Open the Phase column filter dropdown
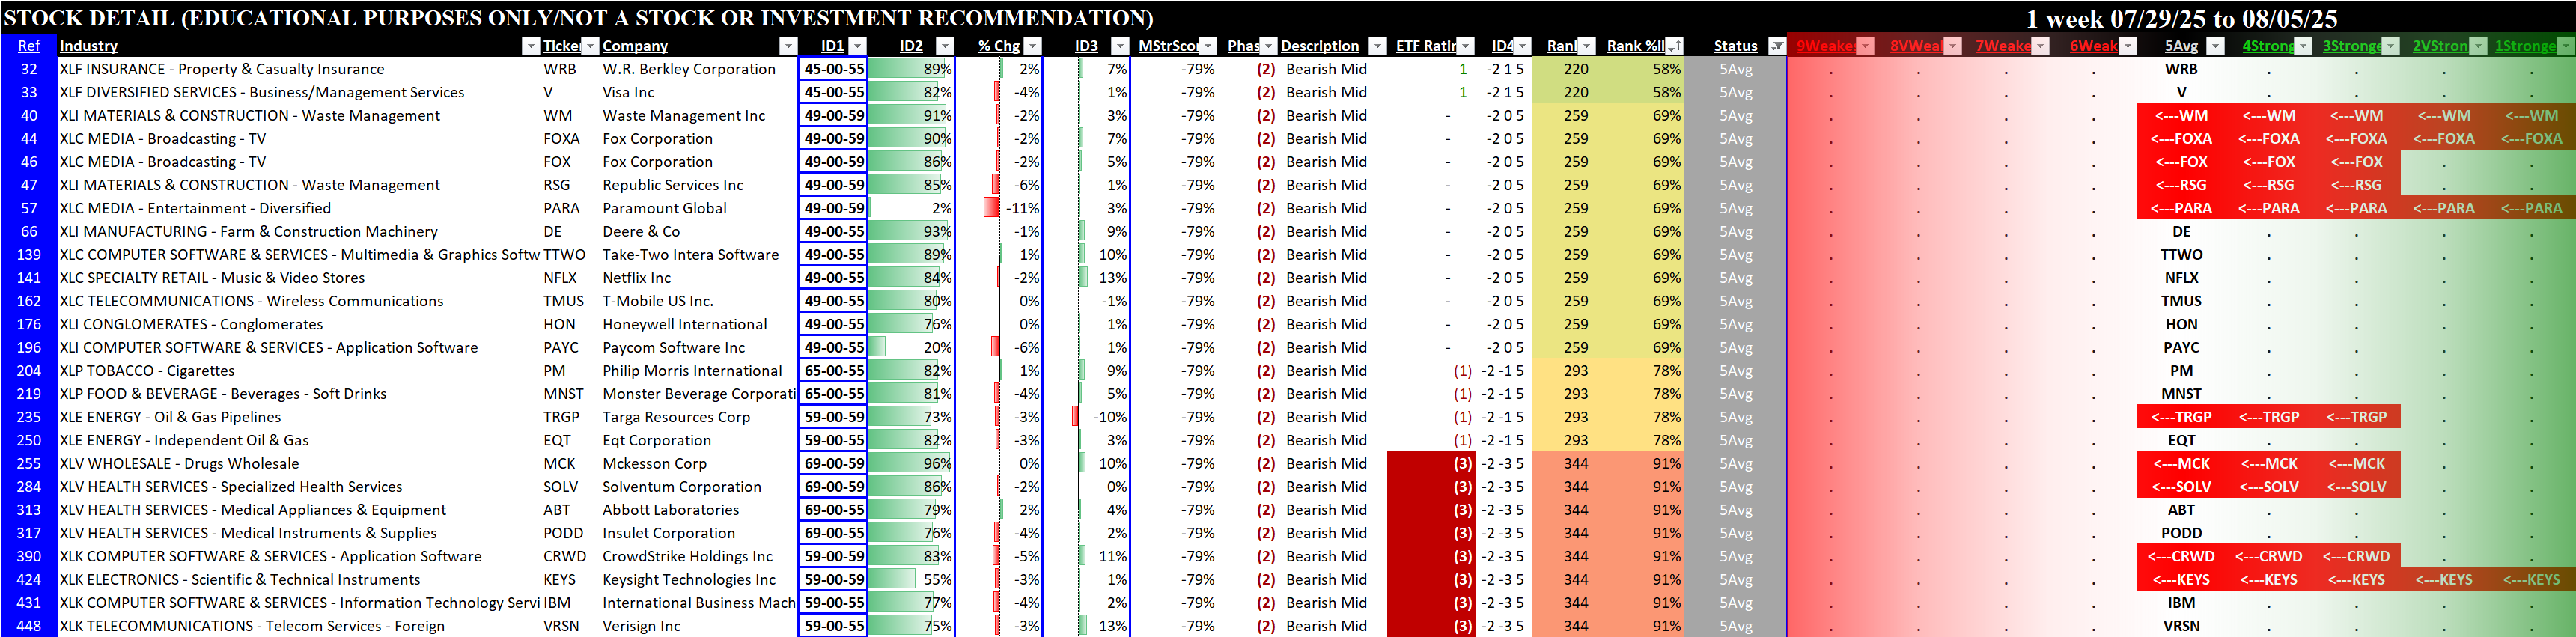2576x637 pixels. click(1268, 46)
